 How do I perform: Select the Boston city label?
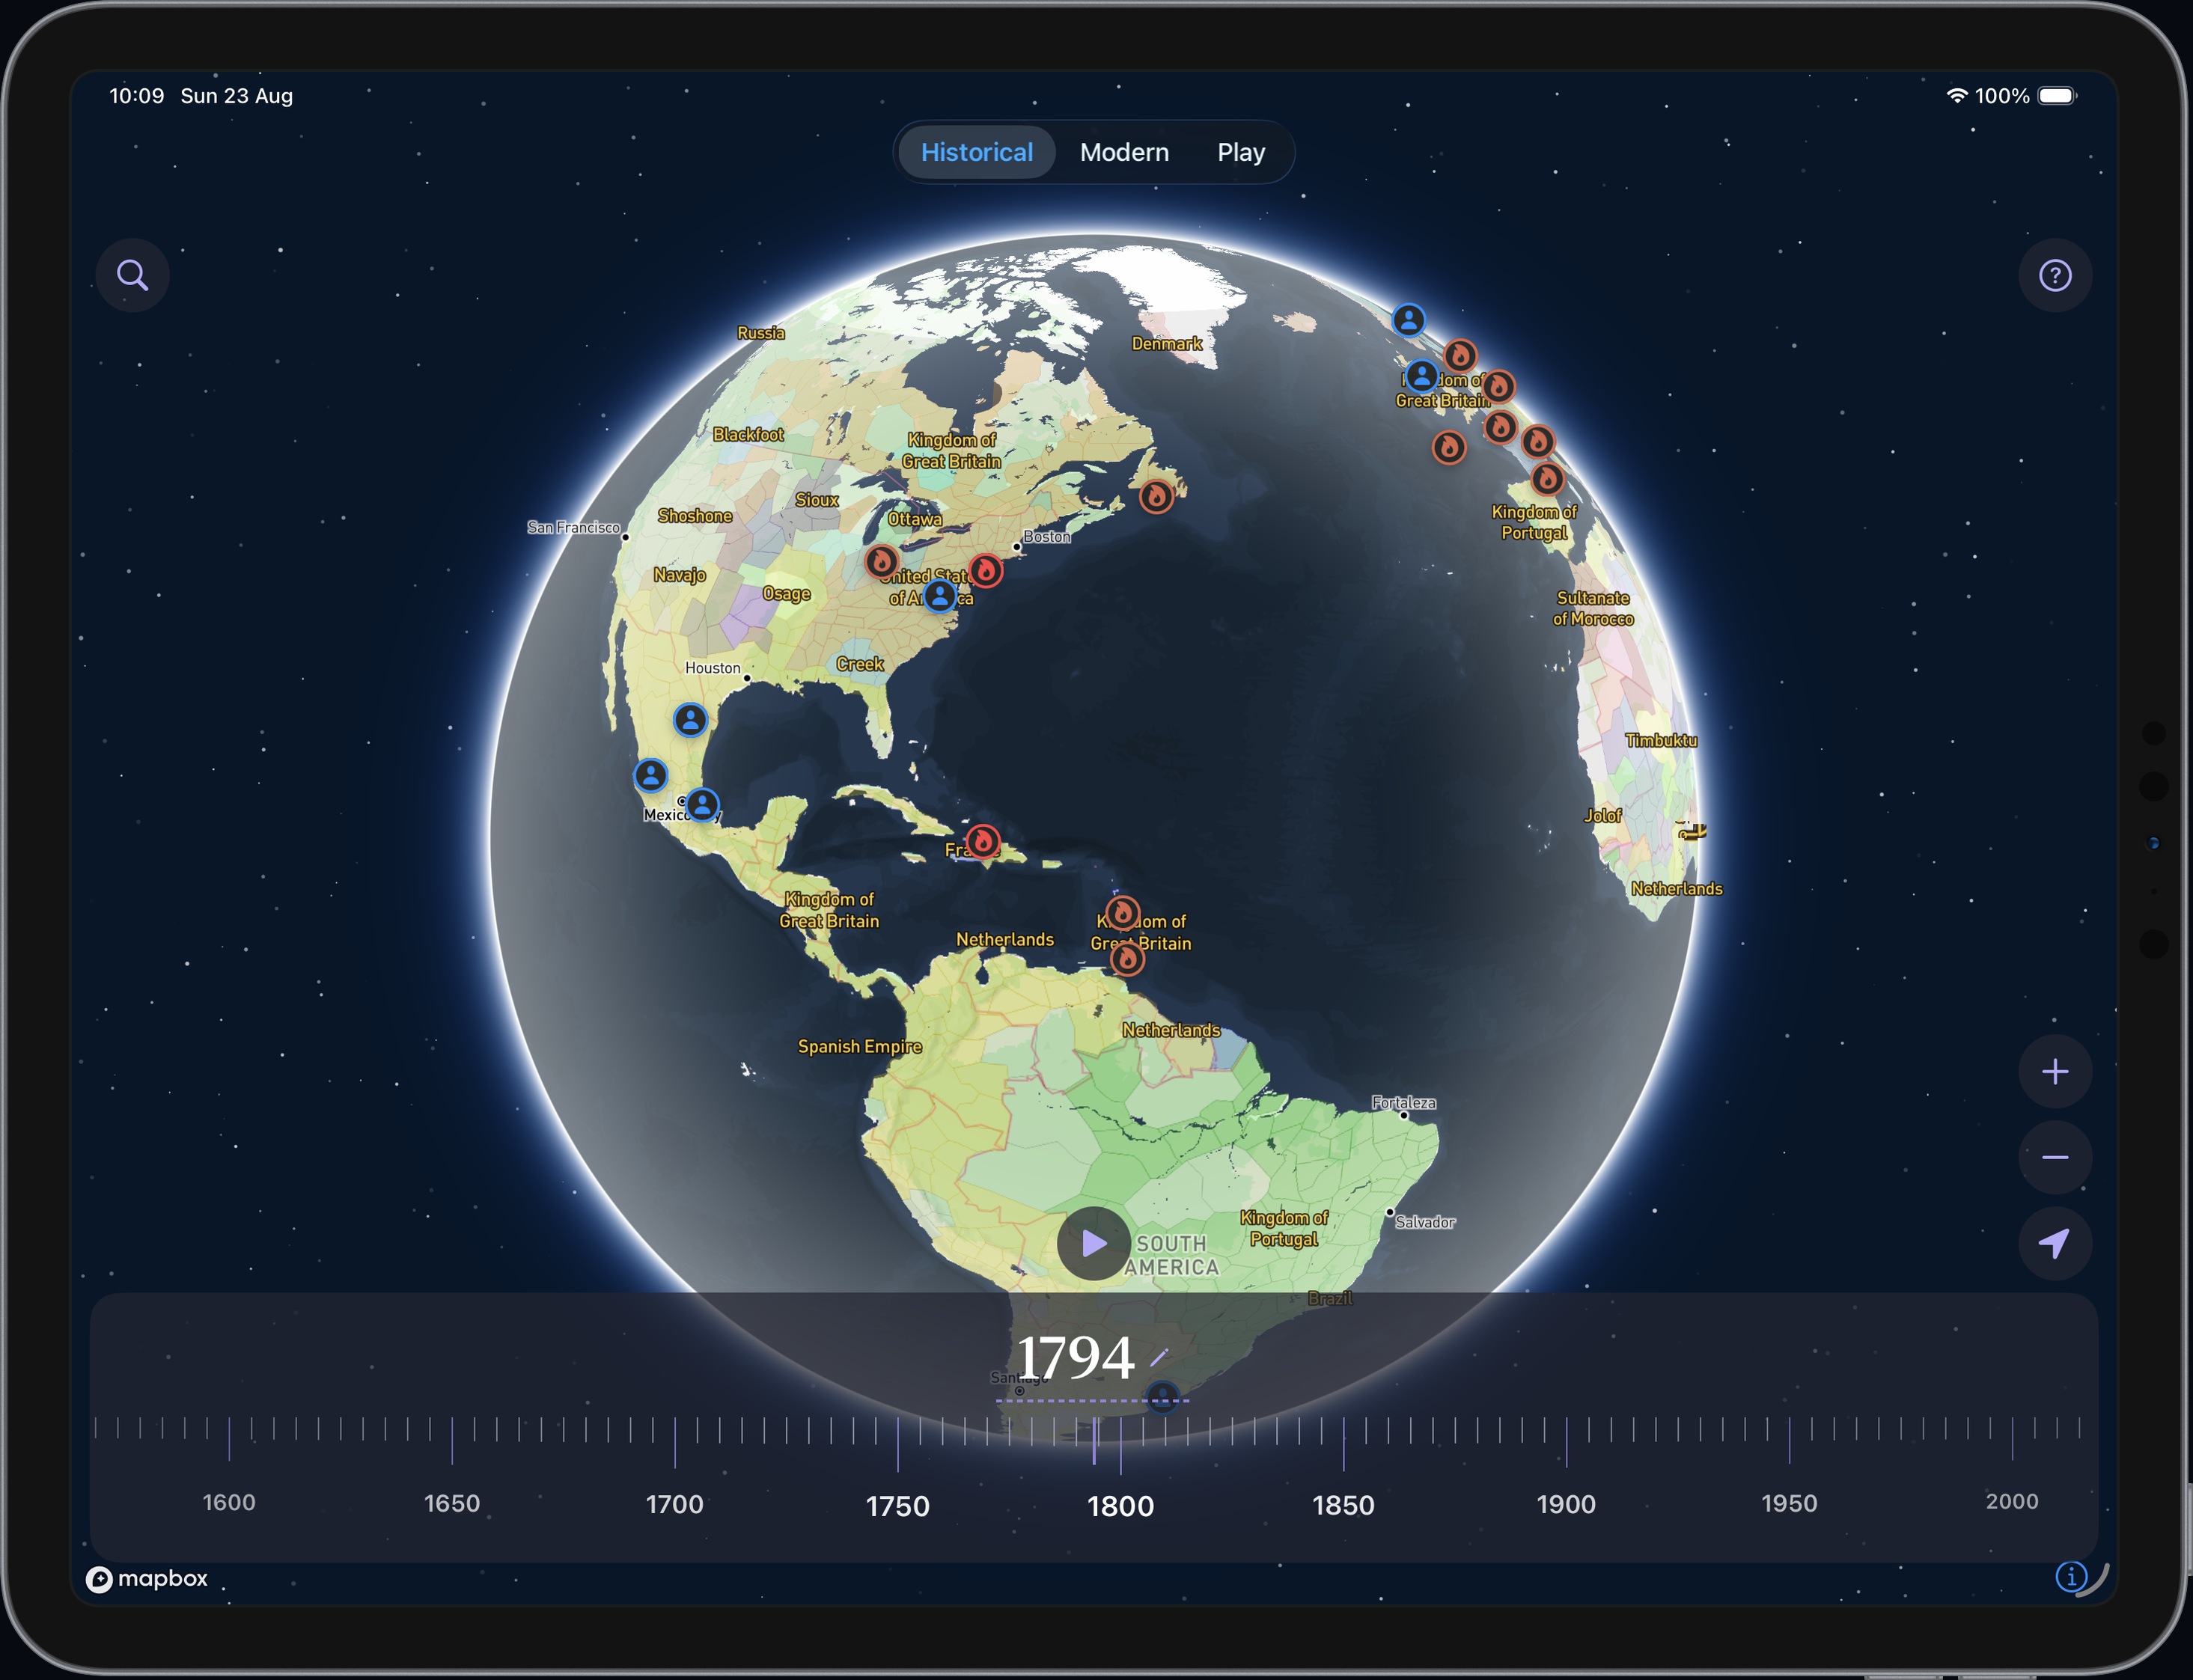pyautogui.click(x=1047, y=536)
